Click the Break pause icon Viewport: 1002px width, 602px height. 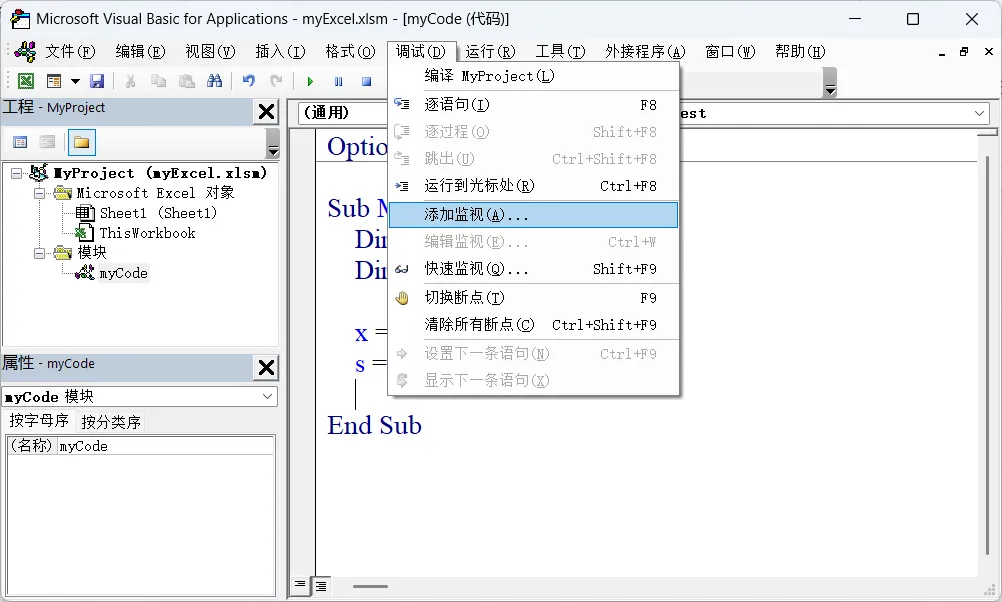click(338, 82)
